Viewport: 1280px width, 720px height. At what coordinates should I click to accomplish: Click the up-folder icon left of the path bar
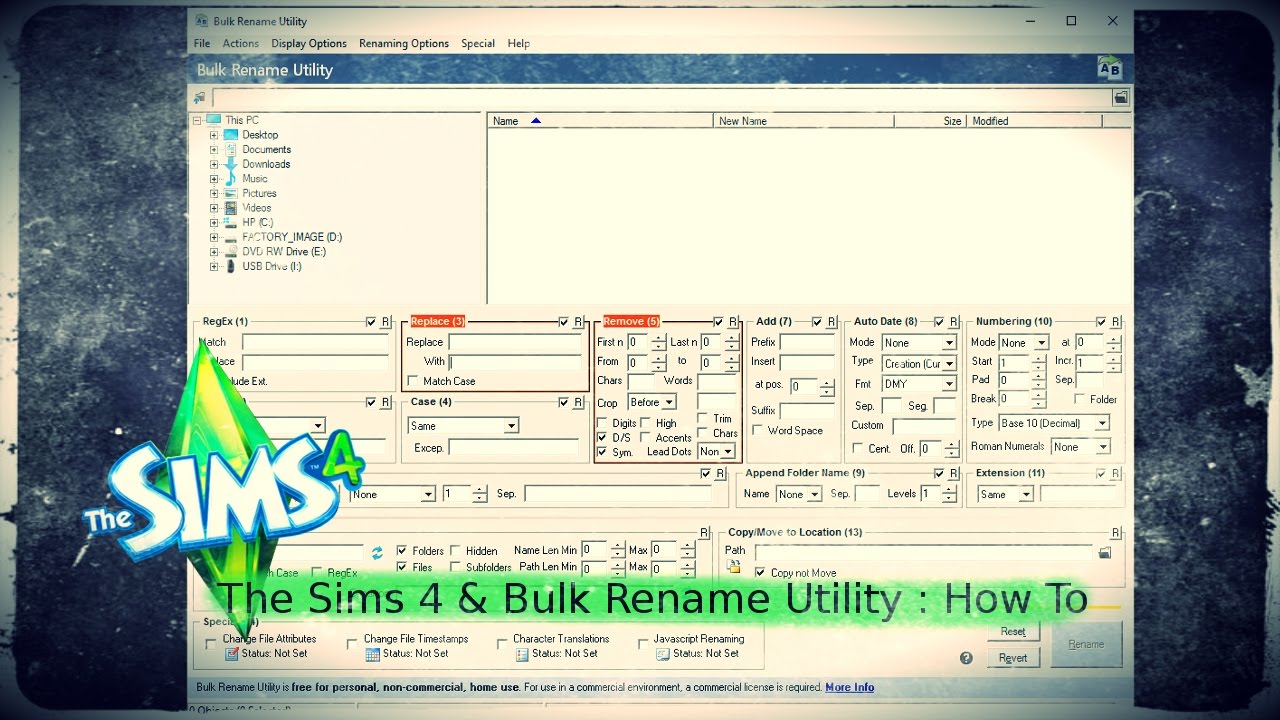(x=199, y=97)
